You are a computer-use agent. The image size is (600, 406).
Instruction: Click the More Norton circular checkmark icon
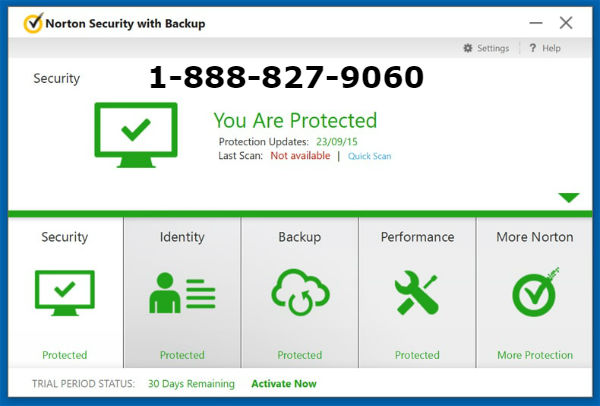point(535,292)
